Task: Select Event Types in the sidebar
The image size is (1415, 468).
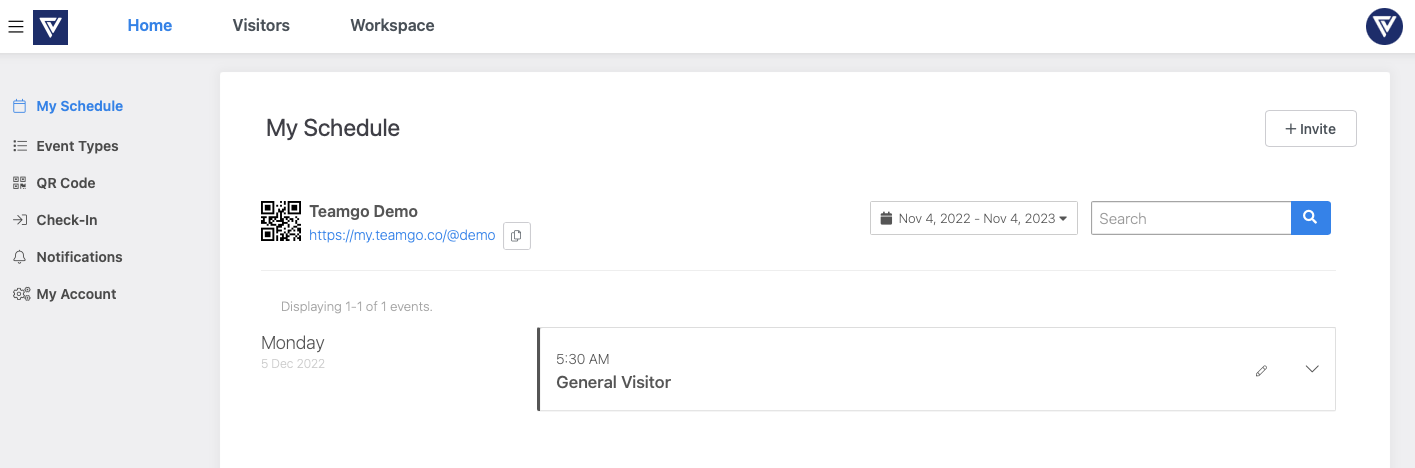Action: [77, 146]
